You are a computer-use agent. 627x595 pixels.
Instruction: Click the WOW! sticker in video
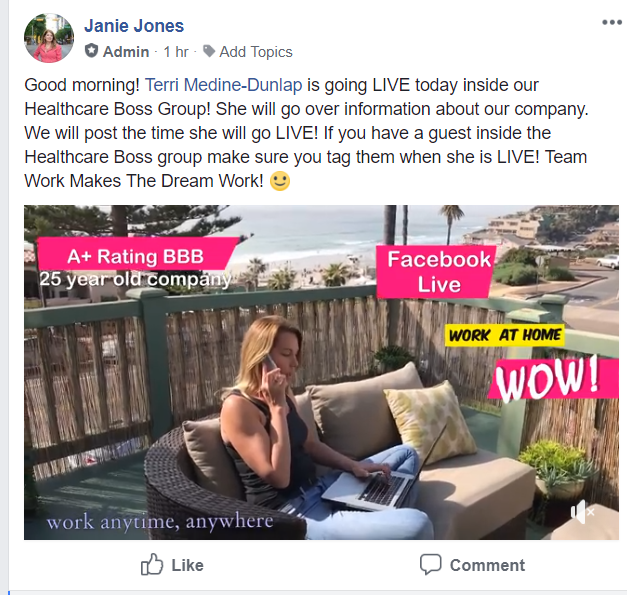pyautogui.click(x=551, y=378)
